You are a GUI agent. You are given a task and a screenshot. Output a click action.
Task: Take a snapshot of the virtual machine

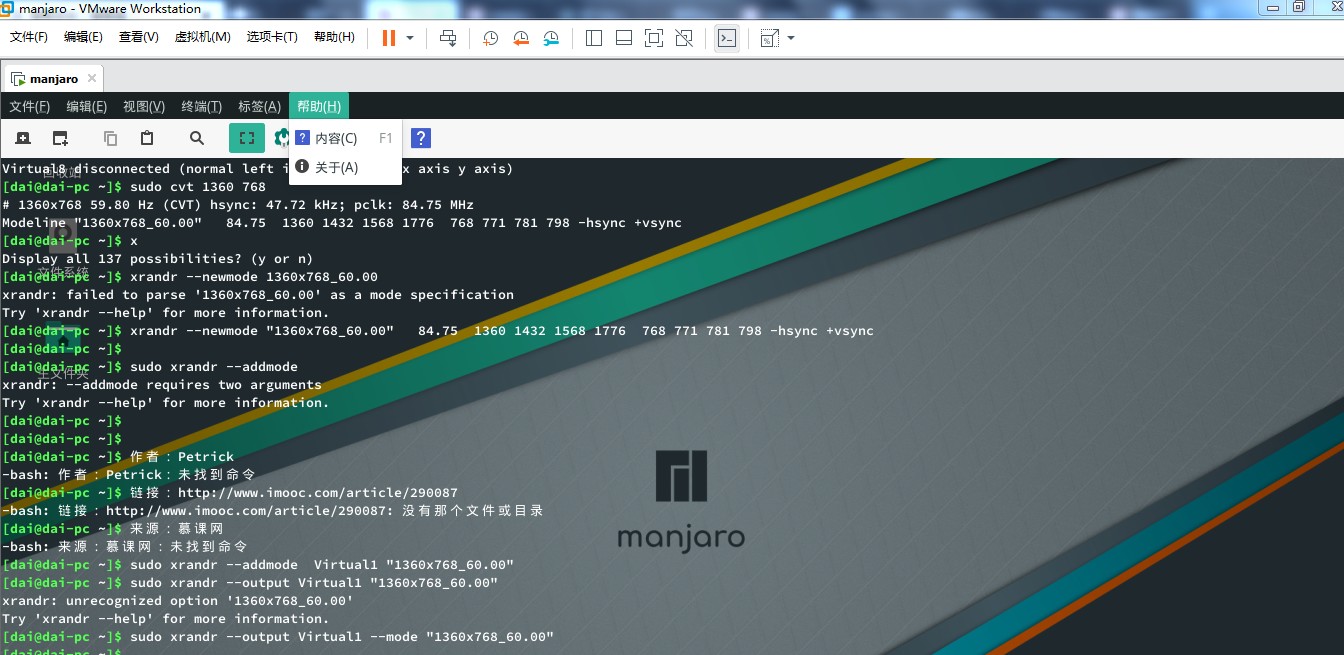pos(490,38)
